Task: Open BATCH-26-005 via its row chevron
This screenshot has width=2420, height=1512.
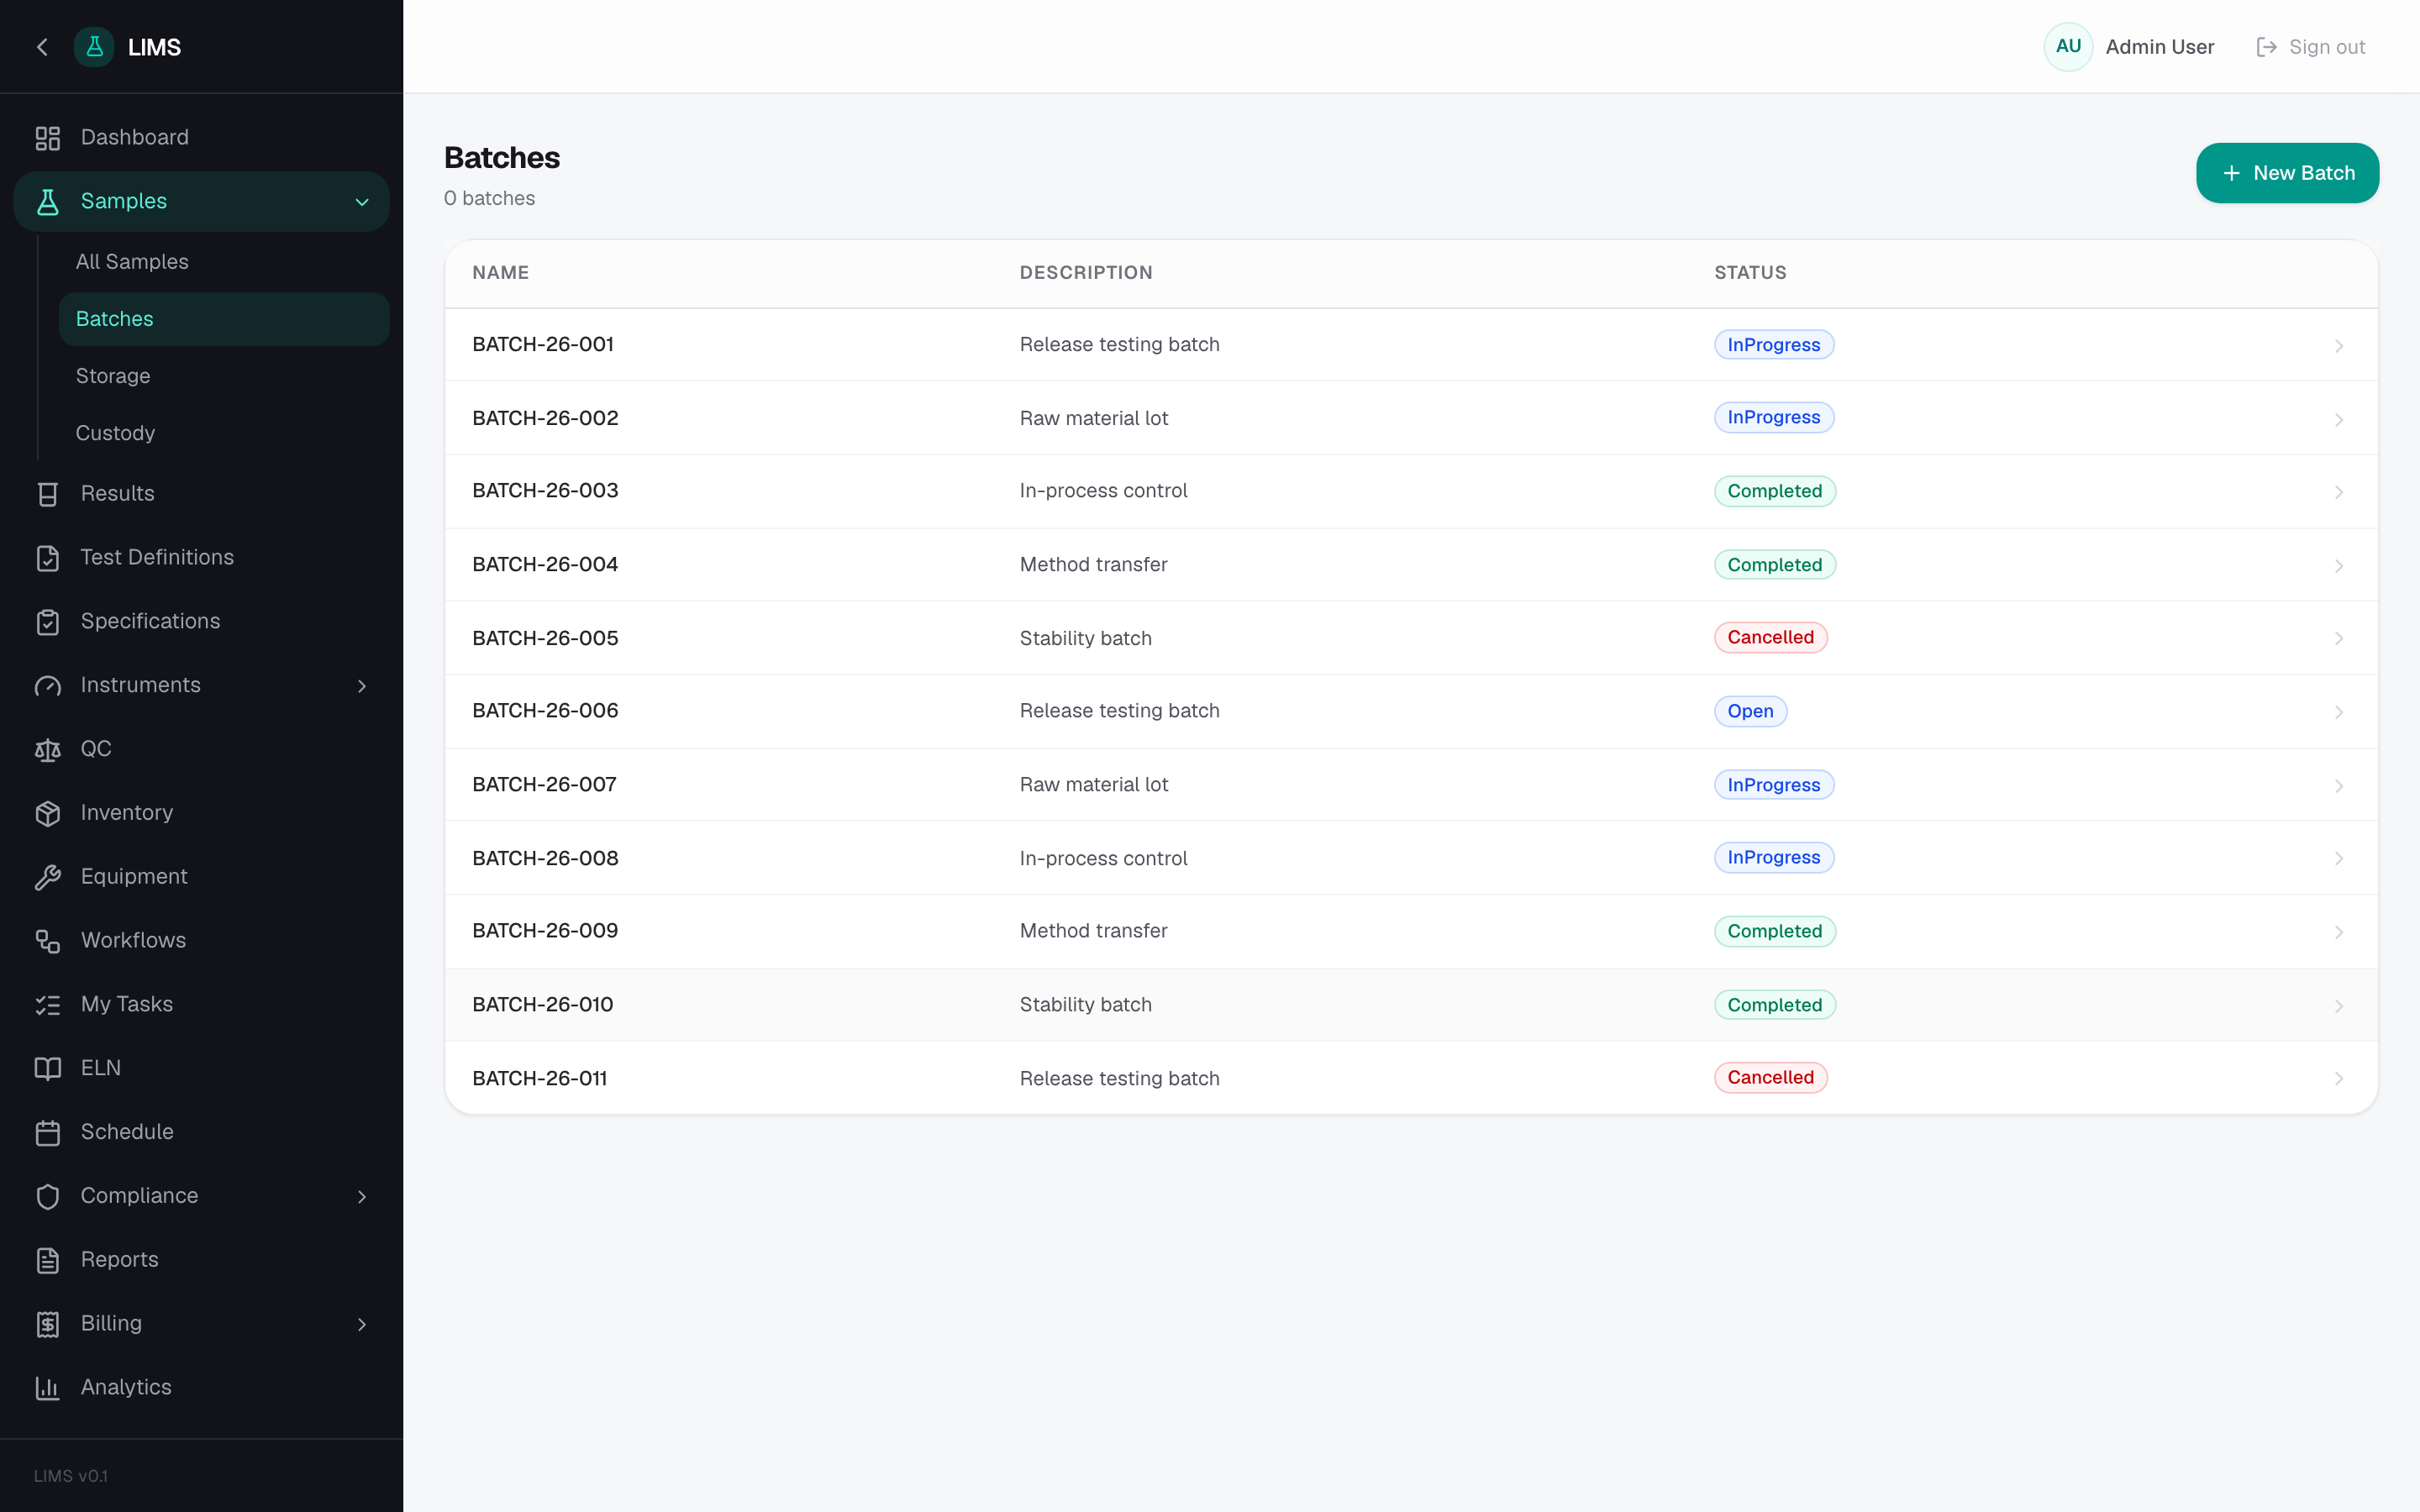Action: pyautogui.click(x=2339, y=639)
